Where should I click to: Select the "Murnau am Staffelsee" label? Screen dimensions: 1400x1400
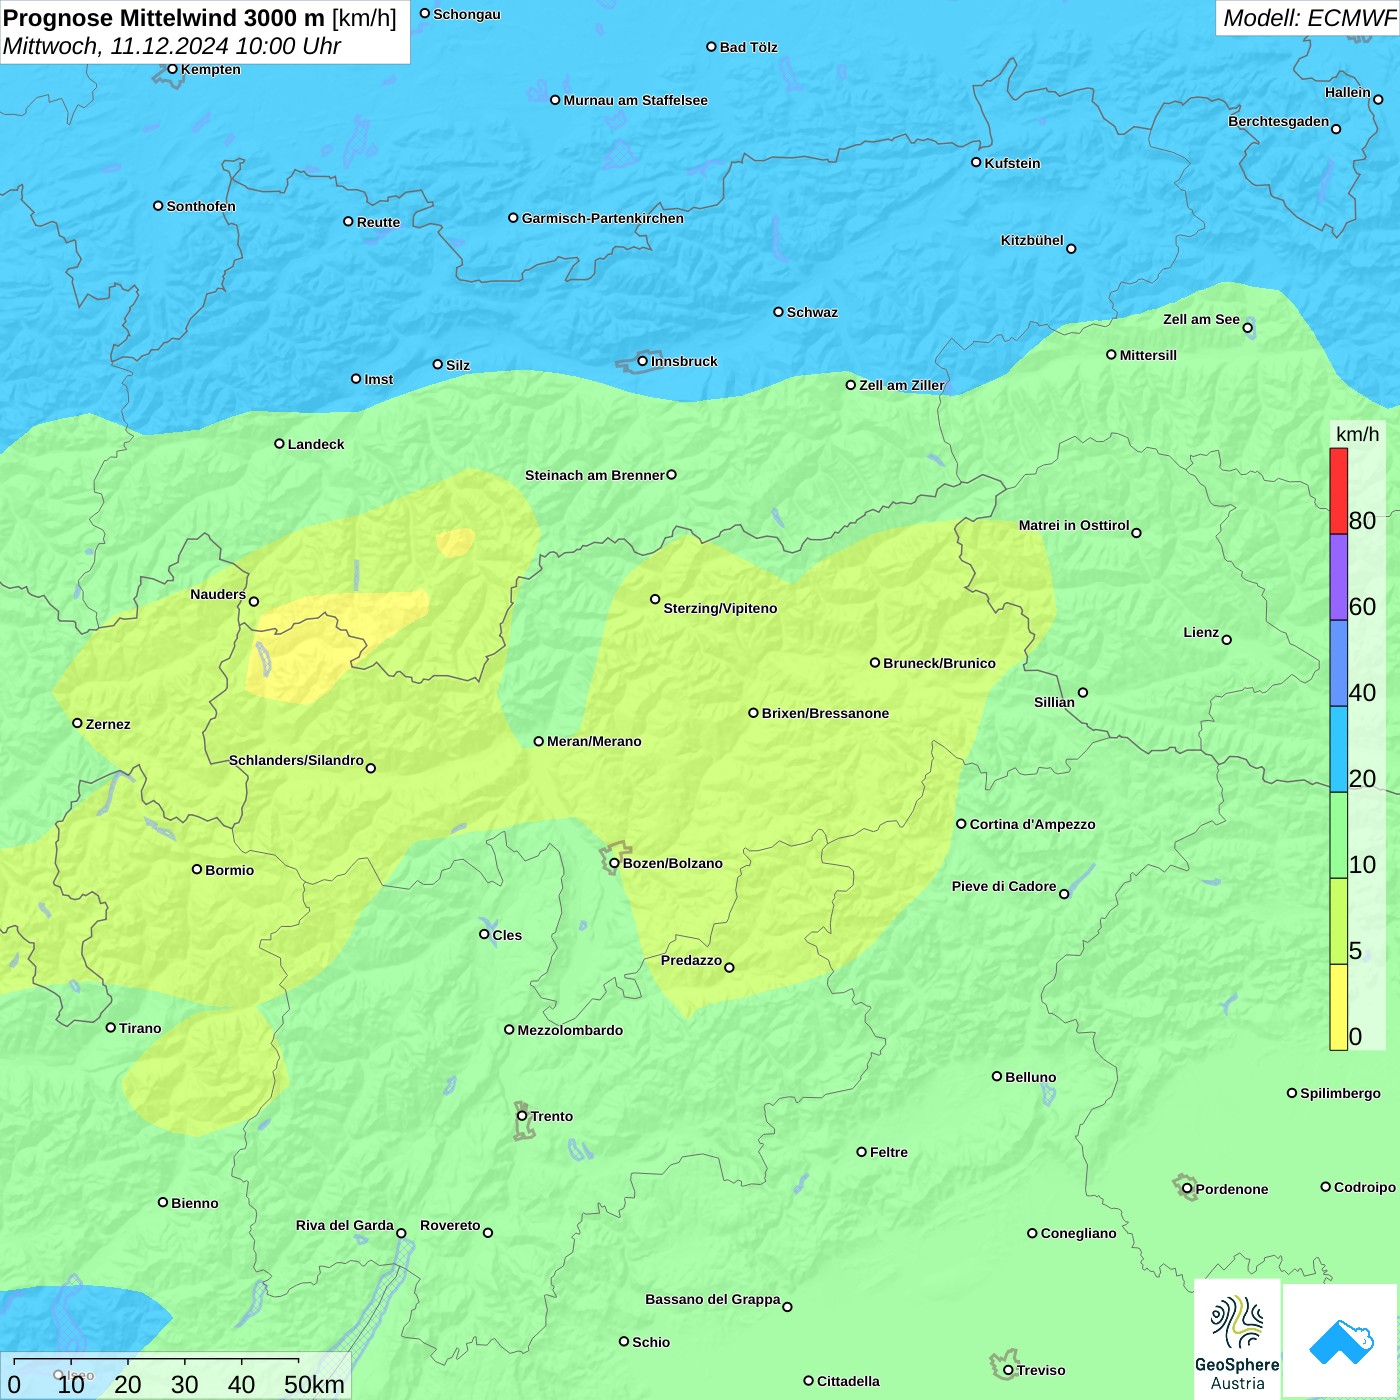point(635,100)
